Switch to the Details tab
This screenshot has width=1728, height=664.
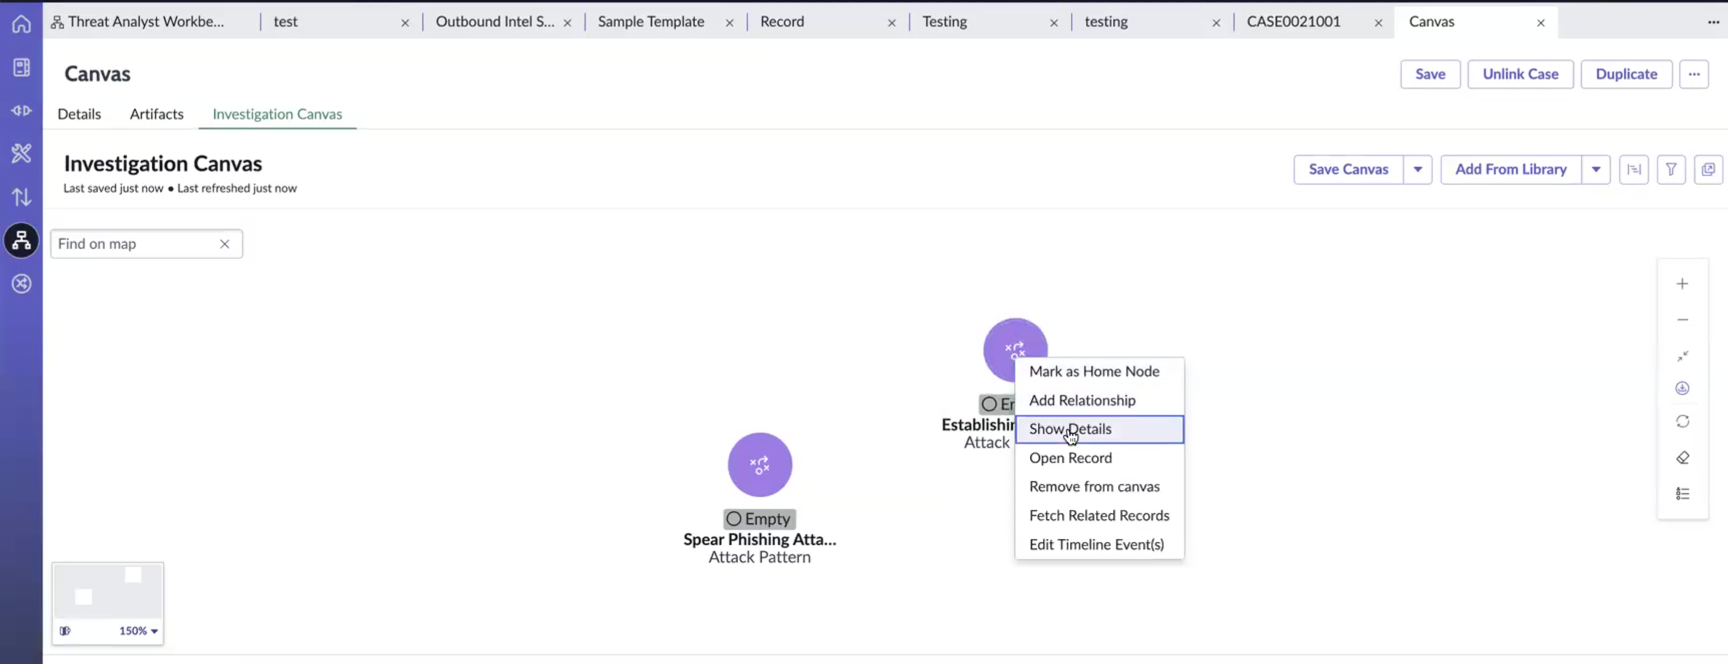[79, 114]
